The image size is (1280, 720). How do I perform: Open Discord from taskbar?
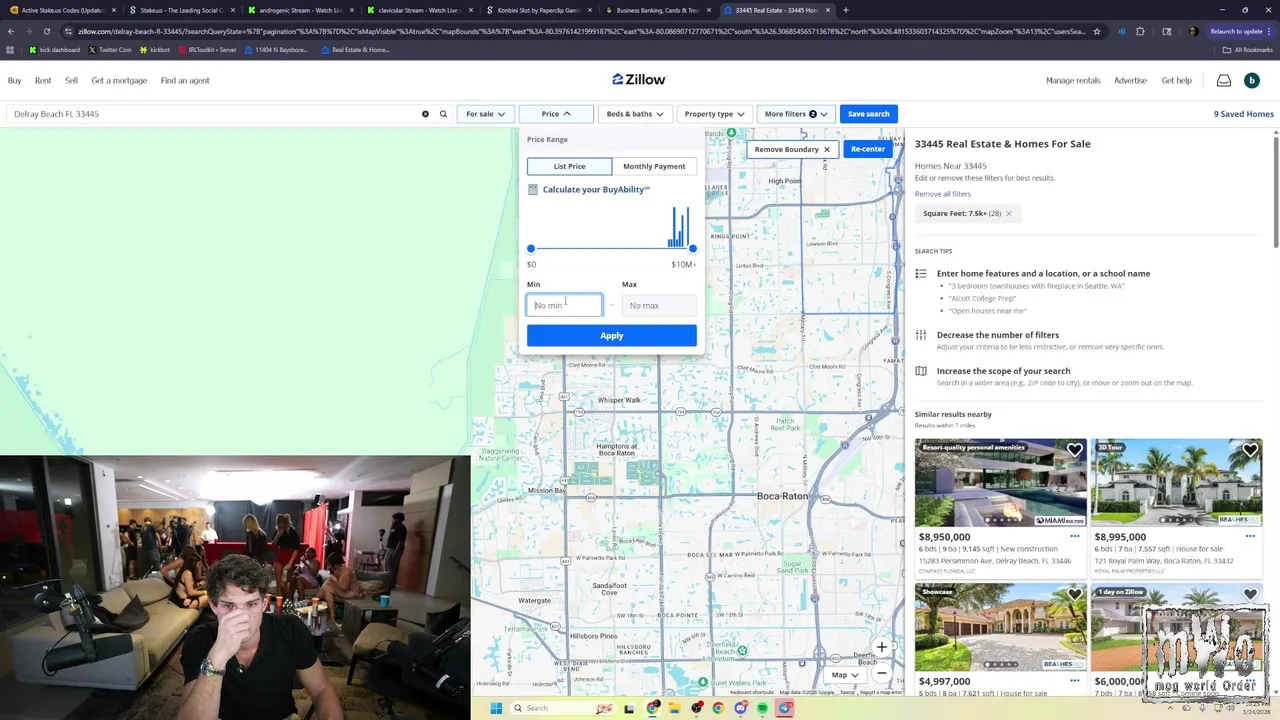point(740,708)
